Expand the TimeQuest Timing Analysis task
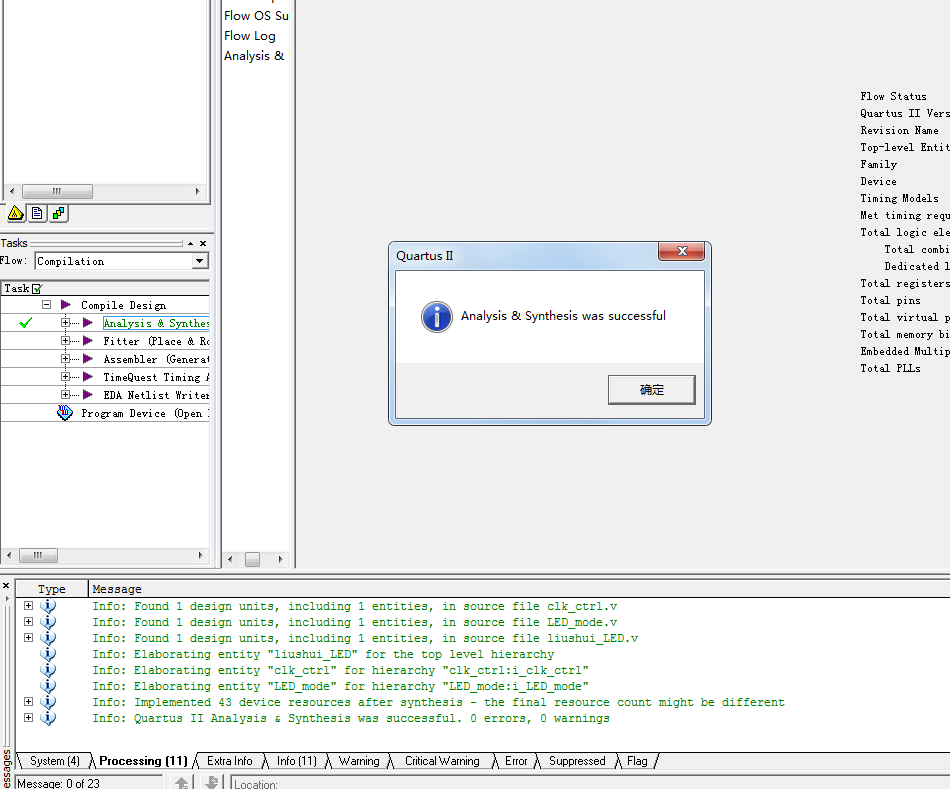The width and height of the screenshot is (950, 789). pos(65,377)
